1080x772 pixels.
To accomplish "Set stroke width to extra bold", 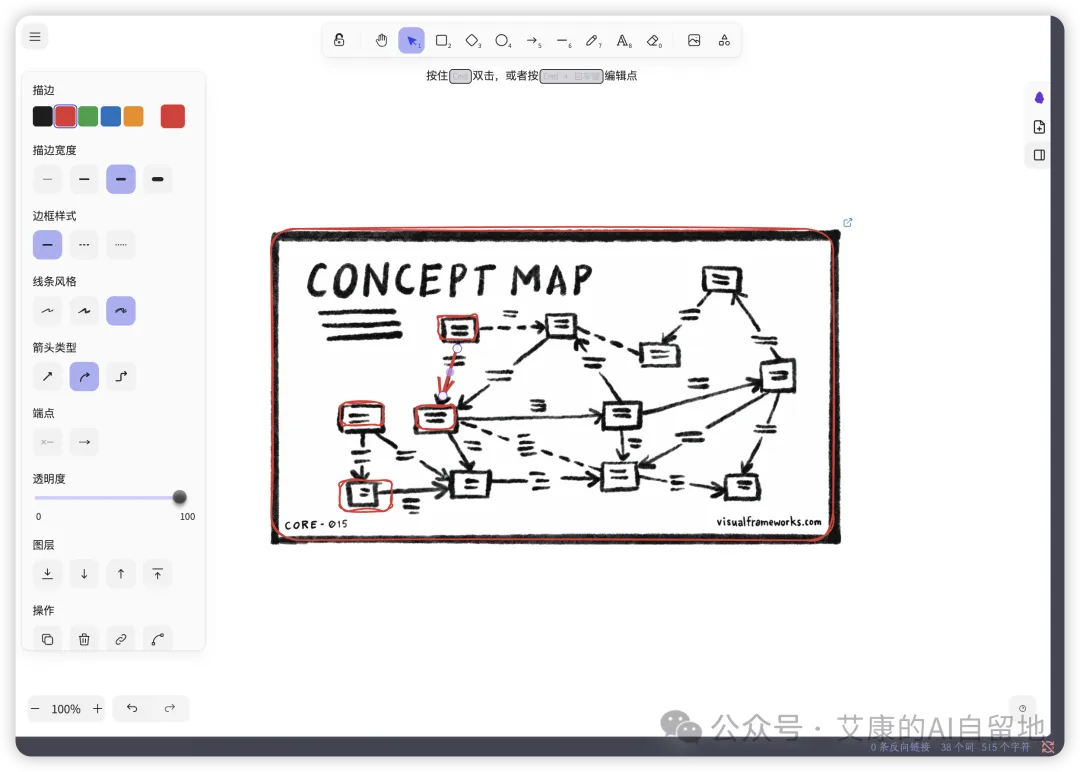I will point(158,179).
